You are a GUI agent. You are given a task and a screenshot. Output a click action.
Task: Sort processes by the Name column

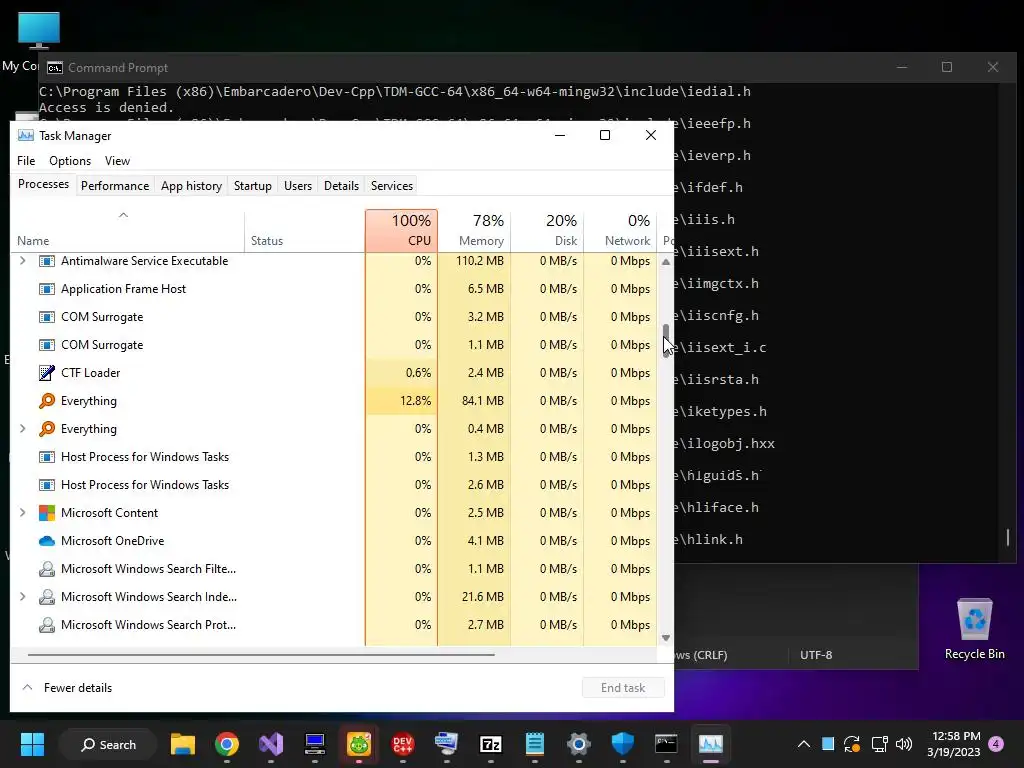pyautogui.click(x=128, y=230)
